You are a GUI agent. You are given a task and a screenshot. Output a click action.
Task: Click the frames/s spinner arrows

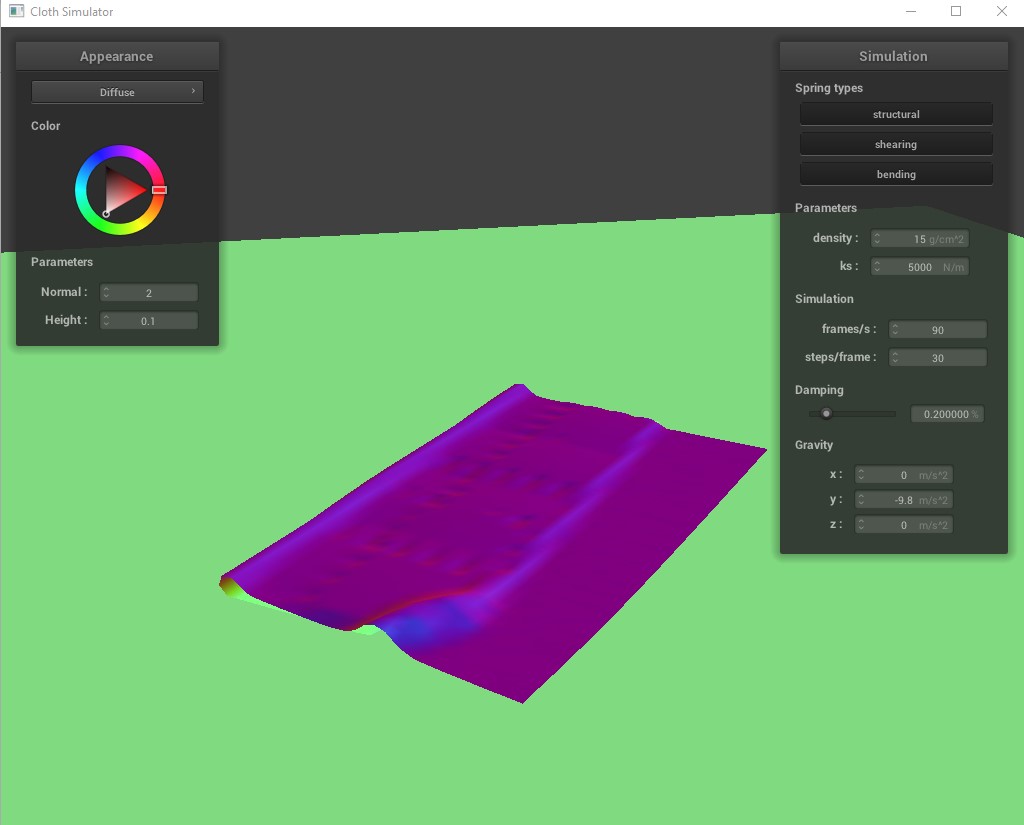[x=895, y=330]
